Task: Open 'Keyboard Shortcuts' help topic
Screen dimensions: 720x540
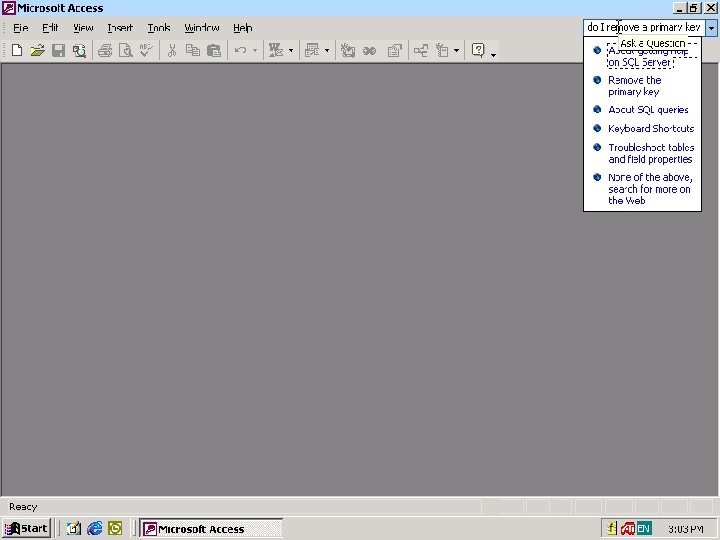Action: [x=651, y=129]
